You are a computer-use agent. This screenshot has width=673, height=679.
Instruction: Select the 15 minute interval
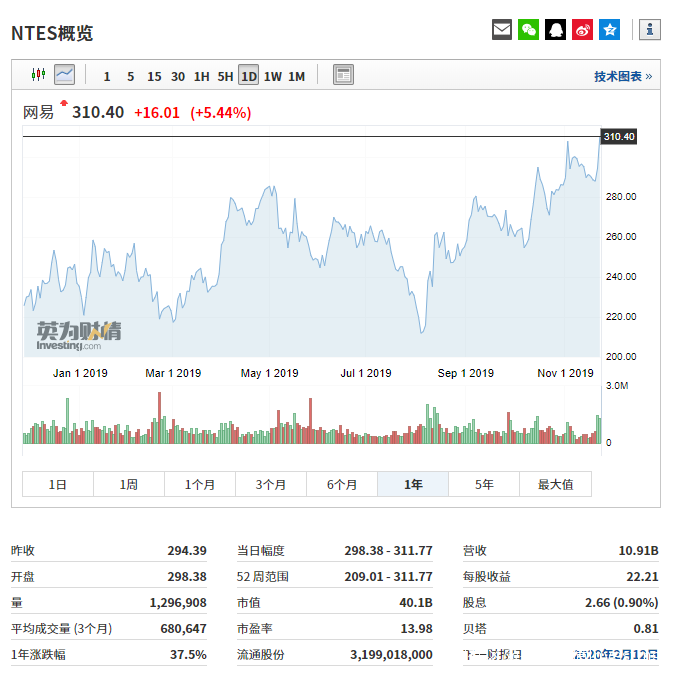pyautogui.click(x=154, y=77)
